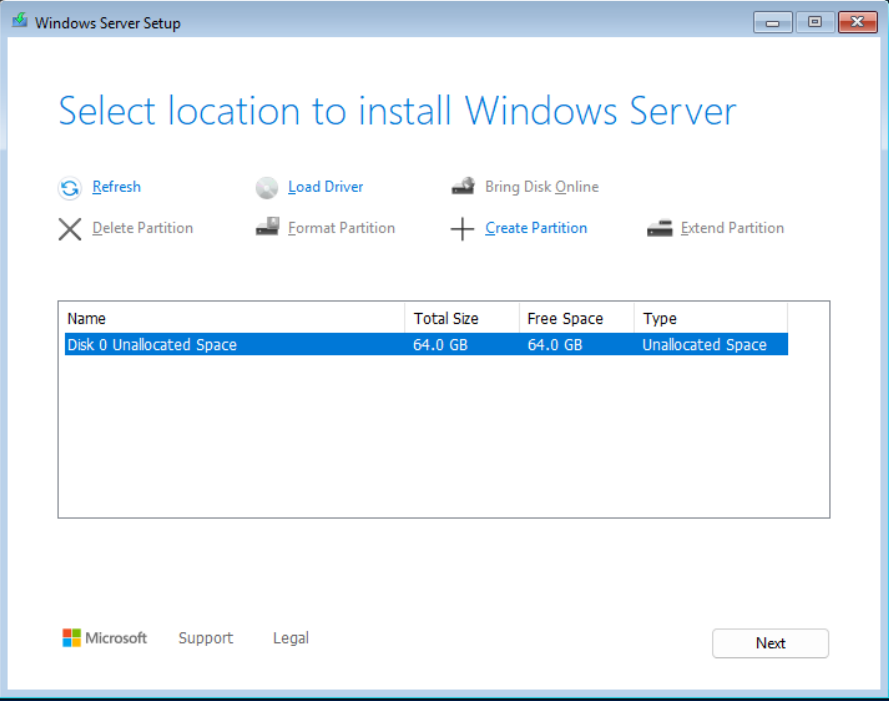
Task: Click the Total Size column header
Action: tap(446, 319)
